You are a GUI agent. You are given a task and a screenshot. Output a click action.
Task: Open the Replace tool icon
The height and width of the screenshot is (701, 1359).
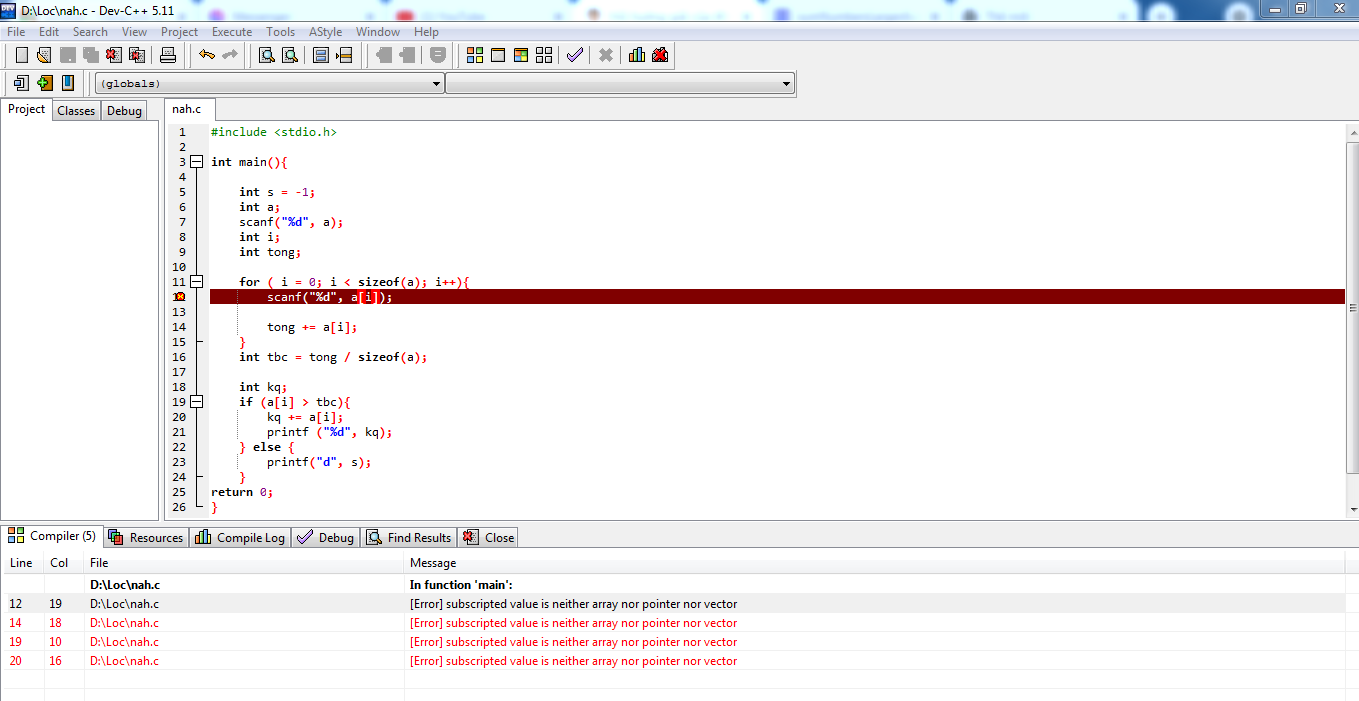(x=290, y=55)
